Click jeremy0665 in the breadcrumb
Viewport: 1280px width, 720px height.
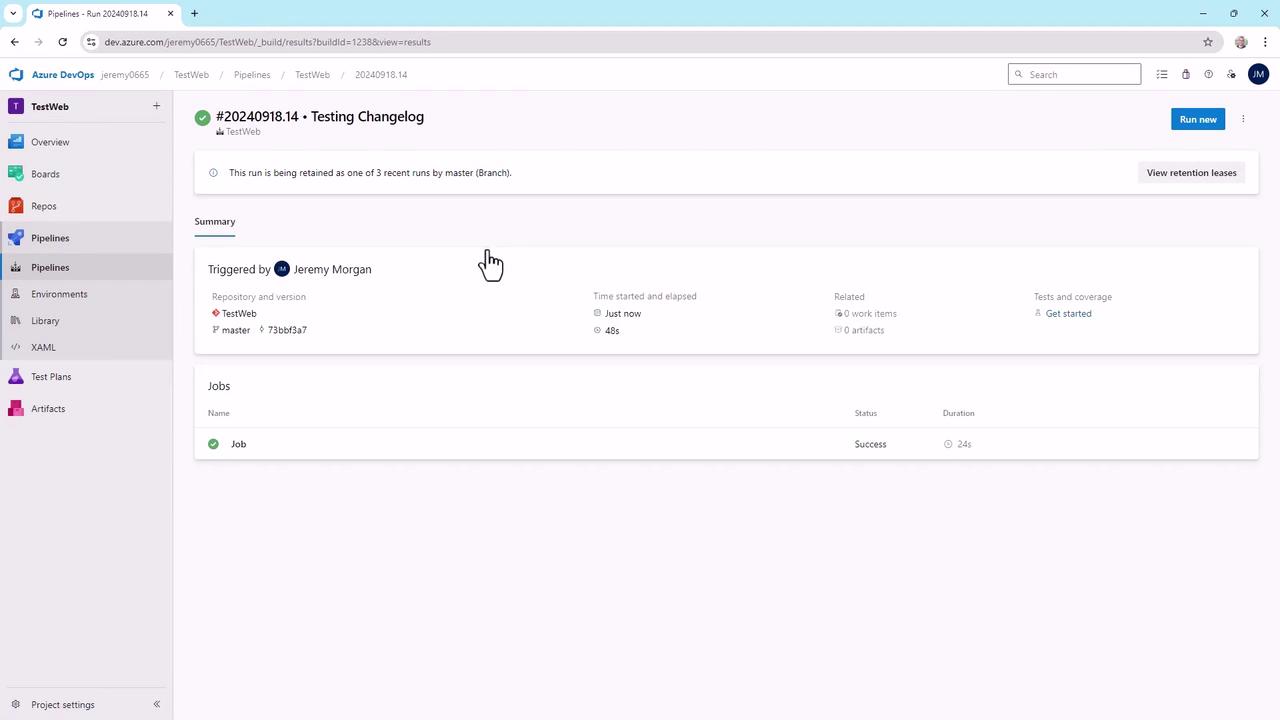click(x=125, y=75)
